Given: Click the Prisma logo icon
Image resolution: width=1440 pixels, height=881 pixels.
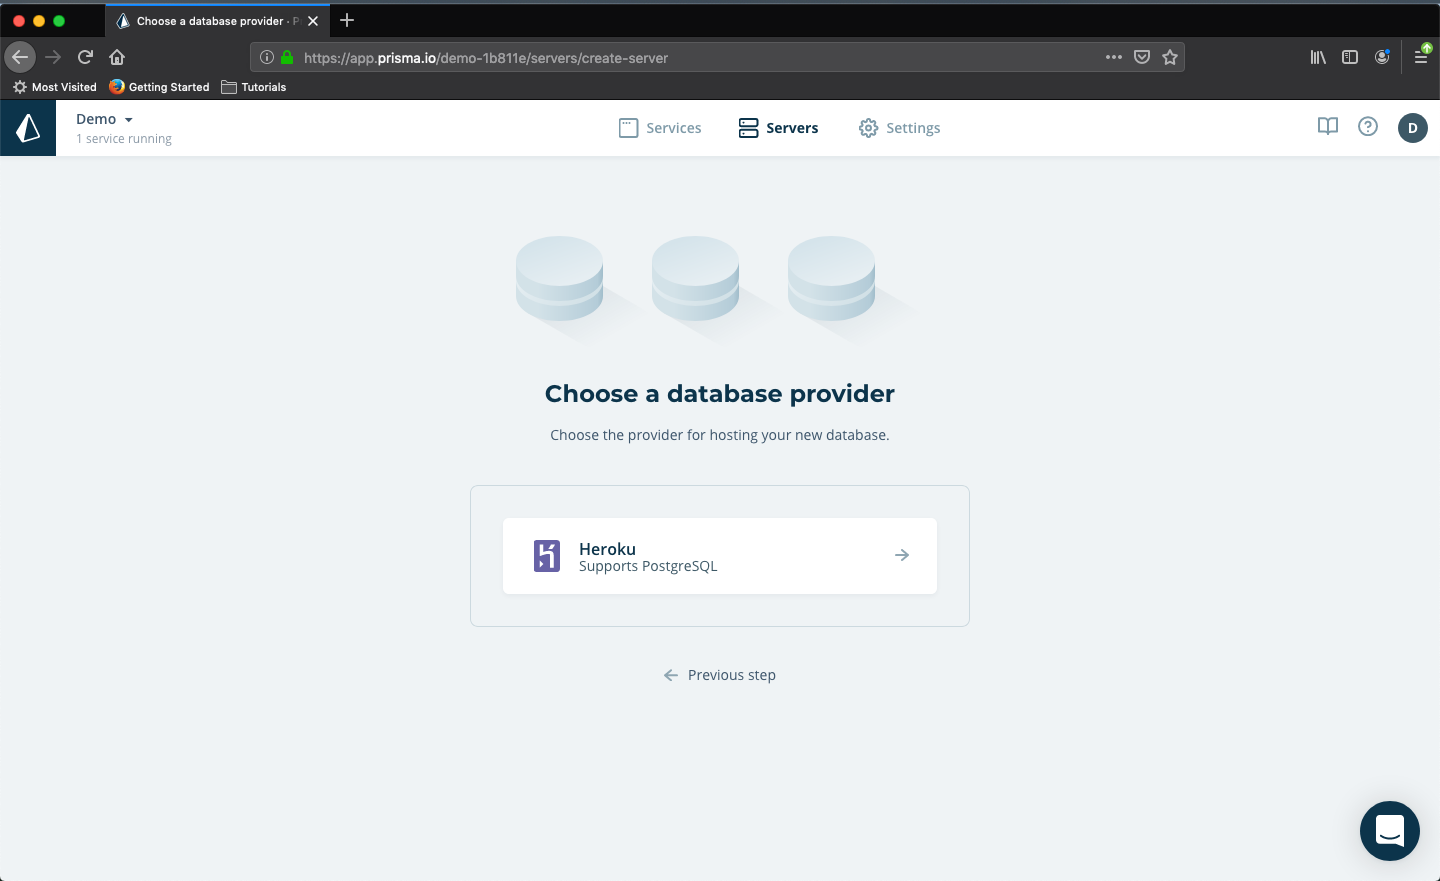Looking at the screenshot, I should [x=28, y=128].
